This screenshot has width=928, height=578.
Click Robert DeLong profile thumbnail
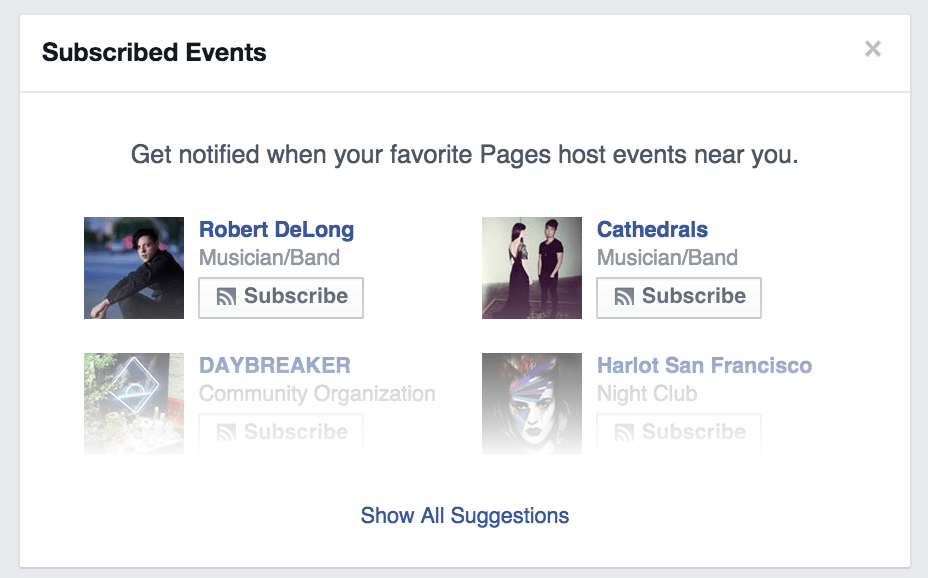(x=134, y=268)
